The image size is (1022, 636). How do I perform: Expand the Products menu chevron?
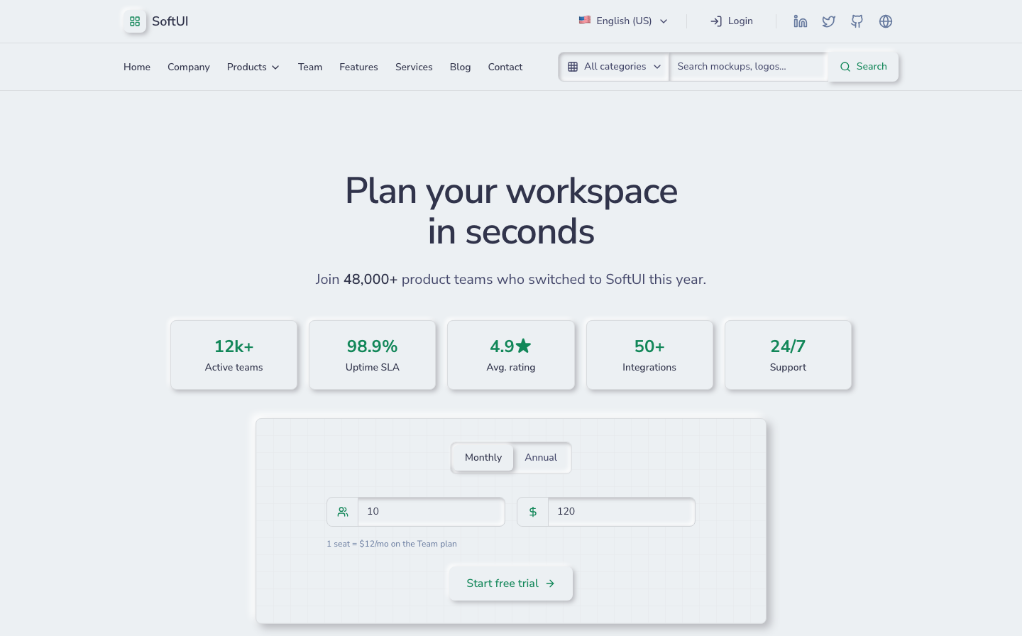point(275,67)
